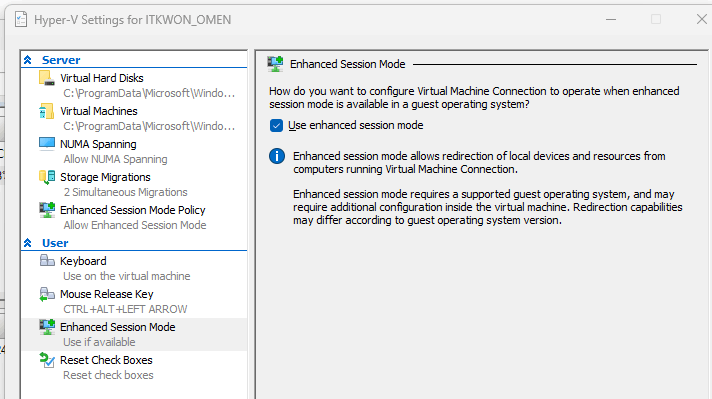
Task: Click 'Use if available' subtext
Action: click(x=99, y=342)
